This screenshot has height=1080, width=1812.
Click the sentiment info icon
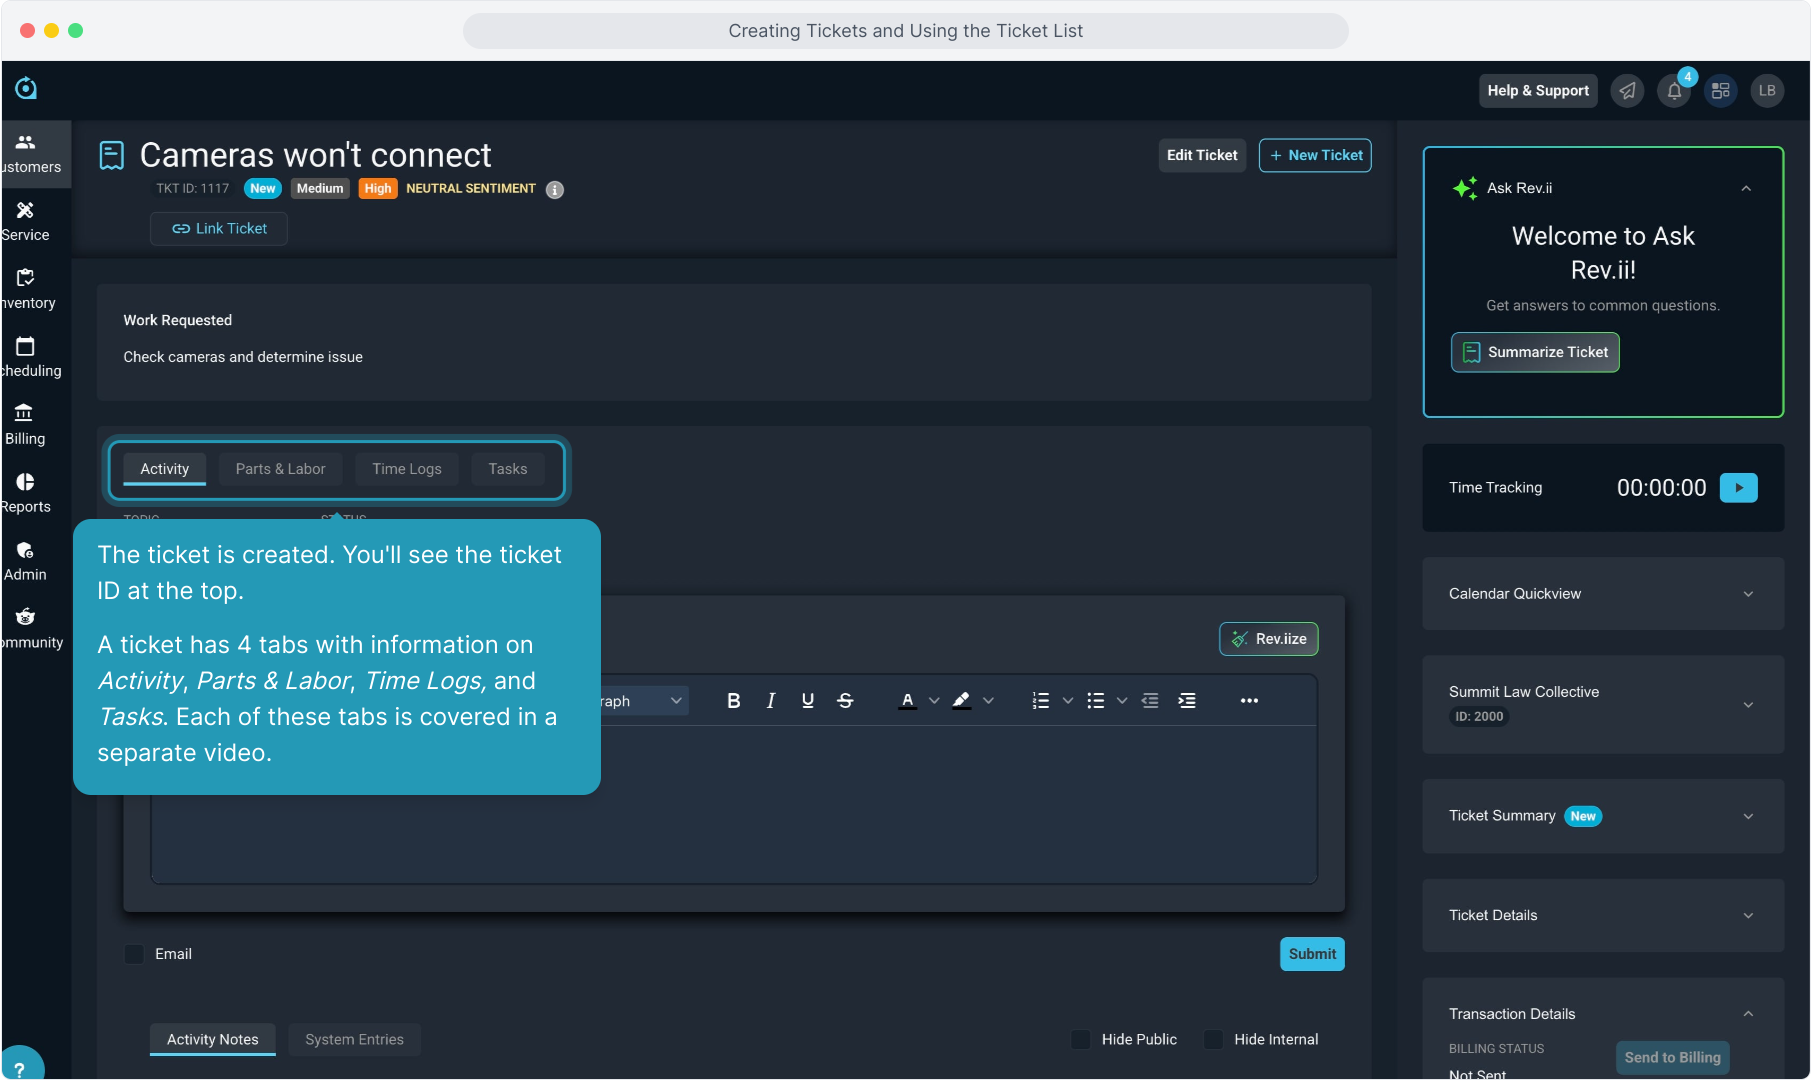555,190
